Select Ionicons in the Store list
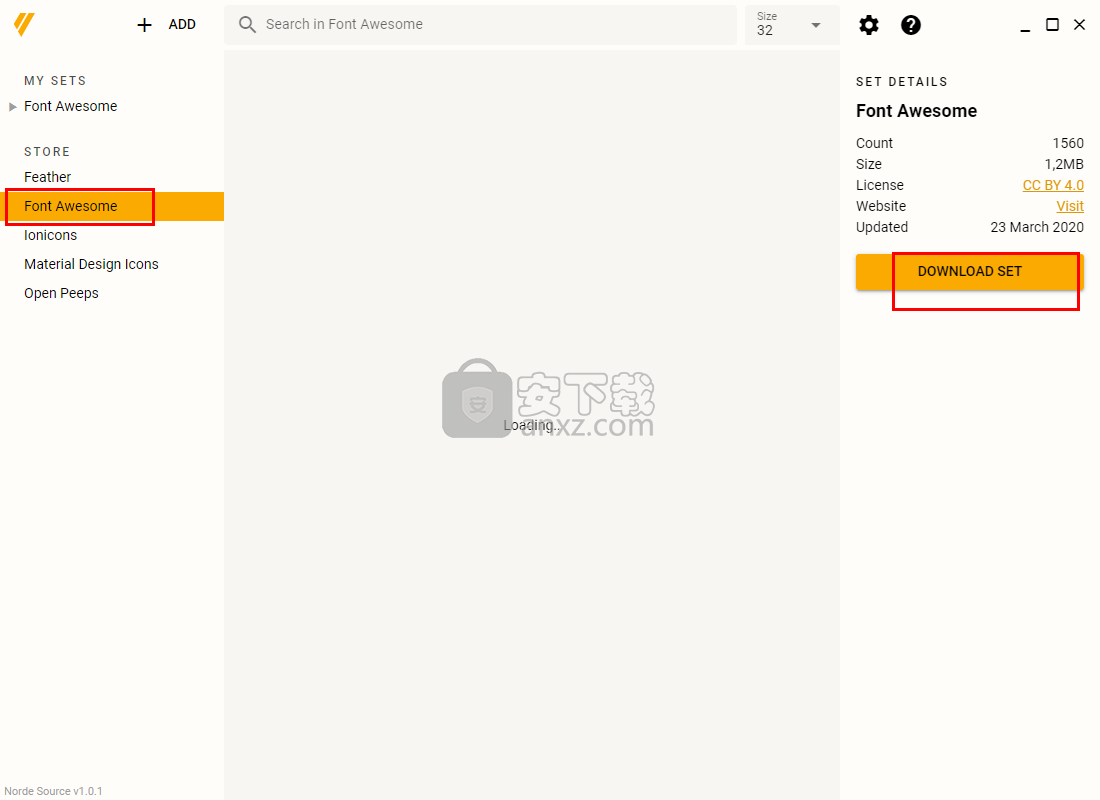 (x=51, y=235)
